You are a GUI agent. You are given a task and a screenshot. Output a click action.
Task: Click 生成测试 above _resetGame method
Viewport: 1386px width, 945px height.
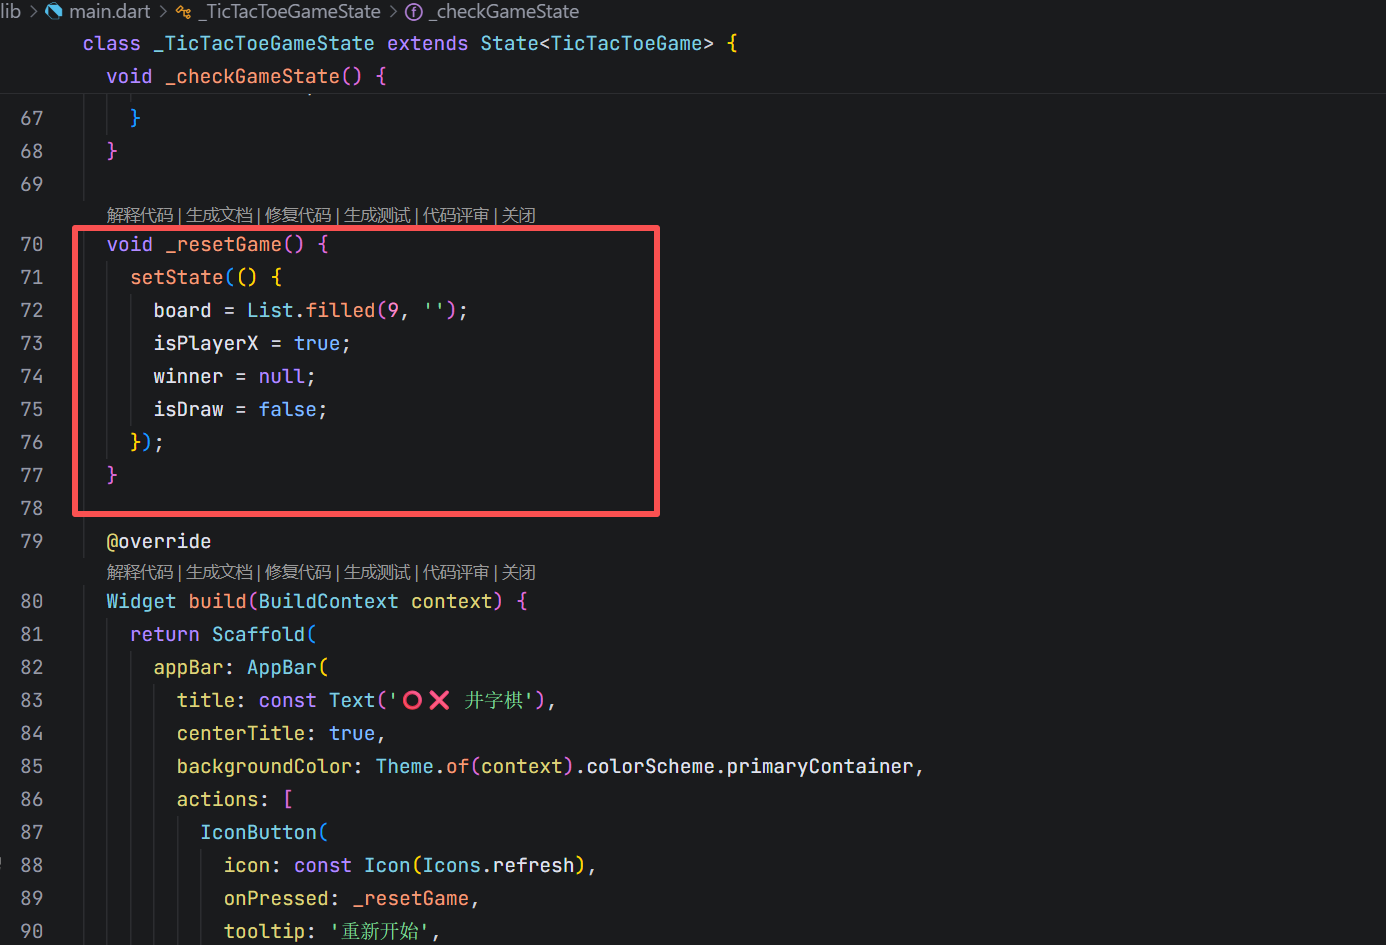click(377, 215)
